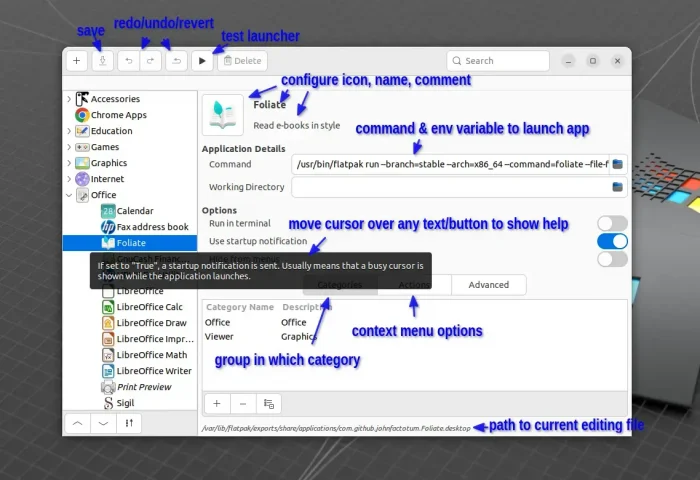The height and width of the screenshot is (480, 700).
Task: Enable the Run in terminal switch
Action: point(612,223)
